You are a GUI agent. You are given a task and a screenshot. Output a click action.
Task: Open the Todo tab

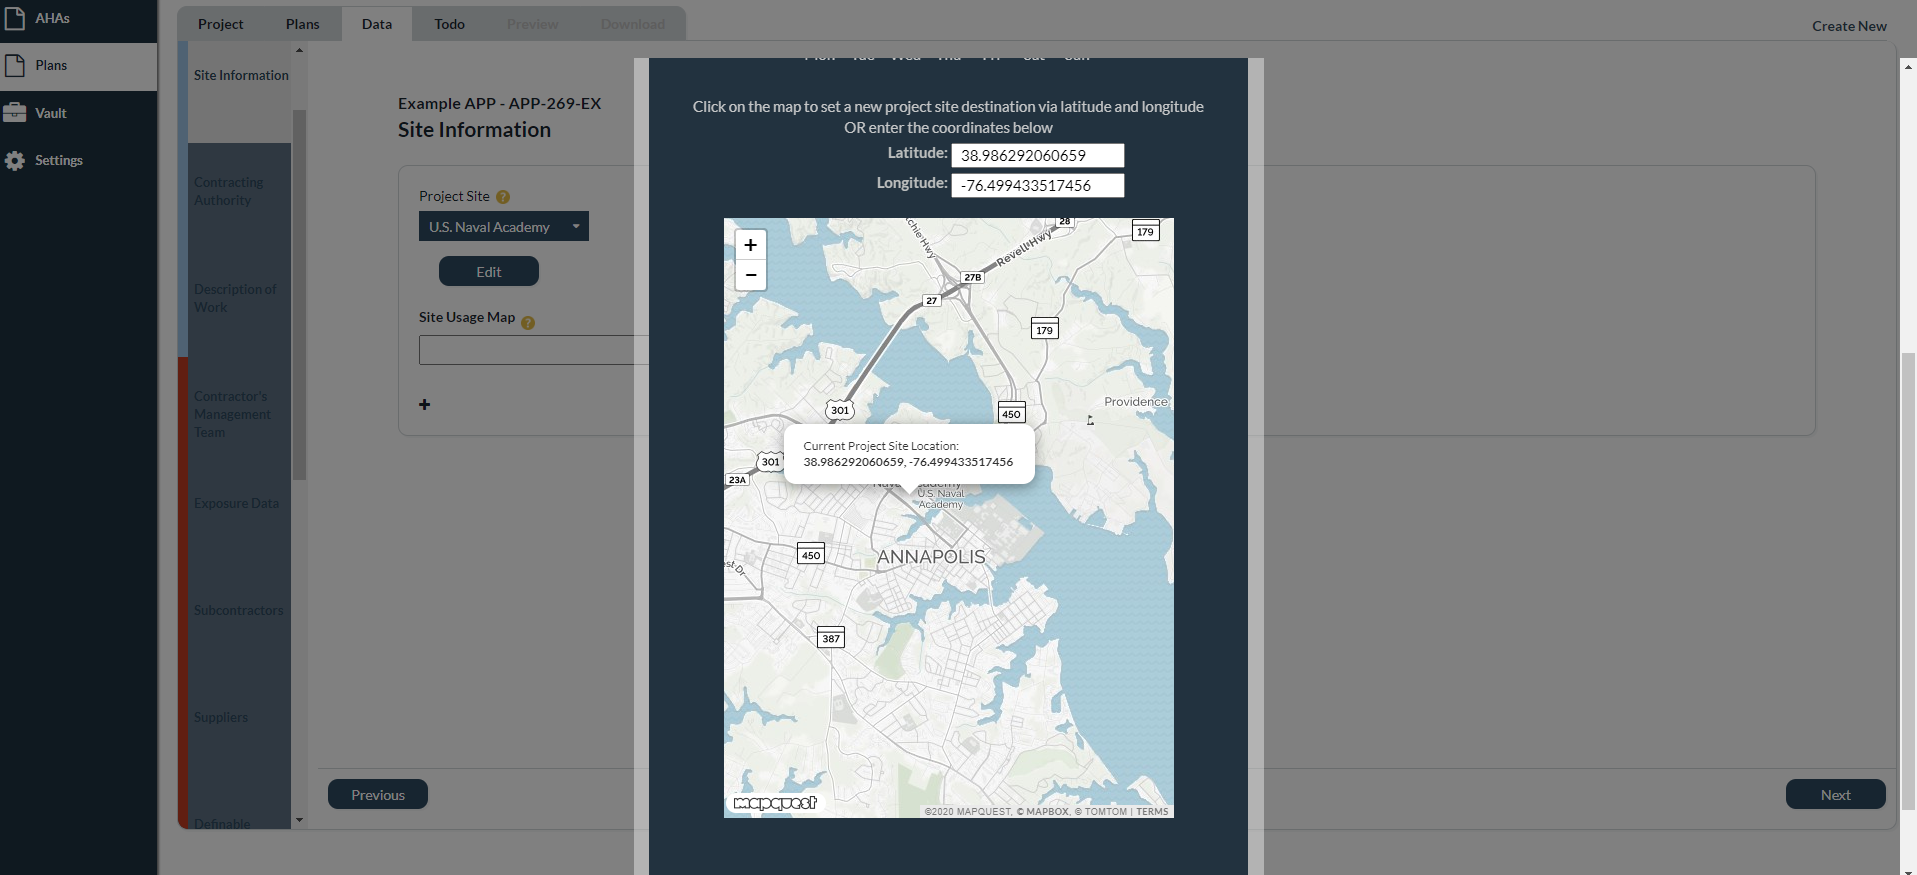(x=449, y=24)
